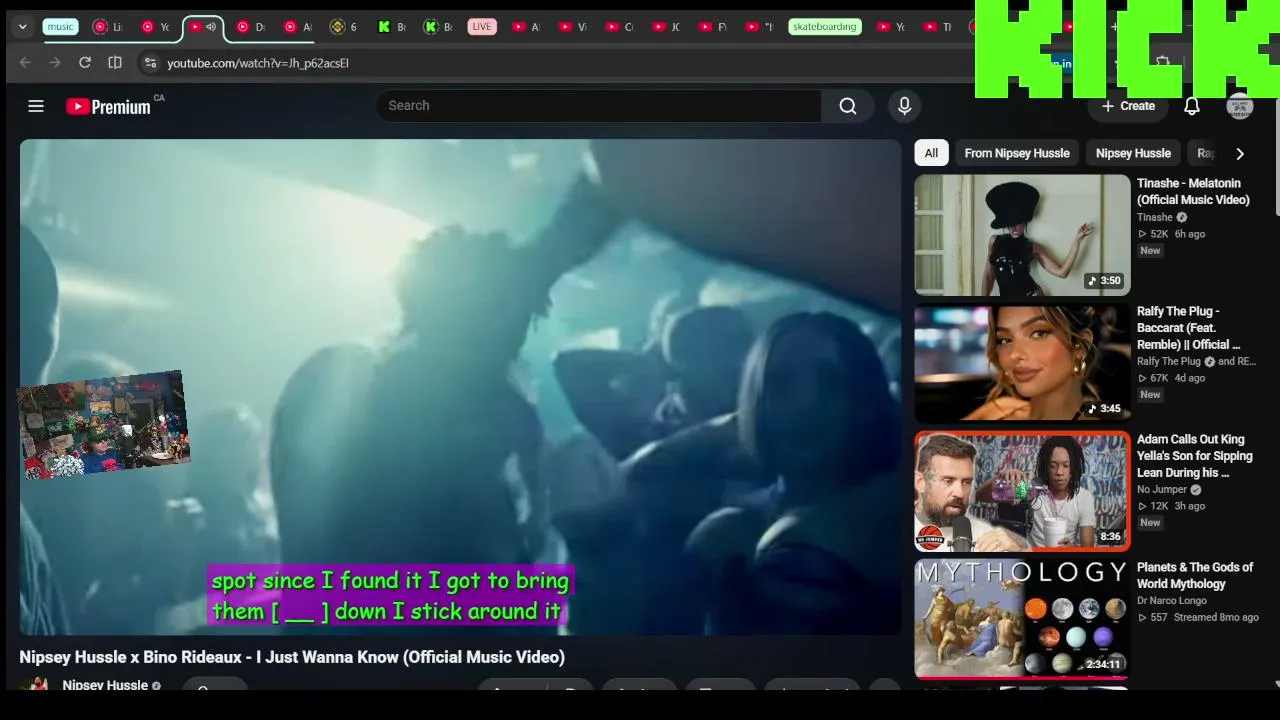Image resolution: width=1280 pixels, height=720 pixels.
Task: Click the Nipsey Hussle channel avatar
Action: coord(35,684)
